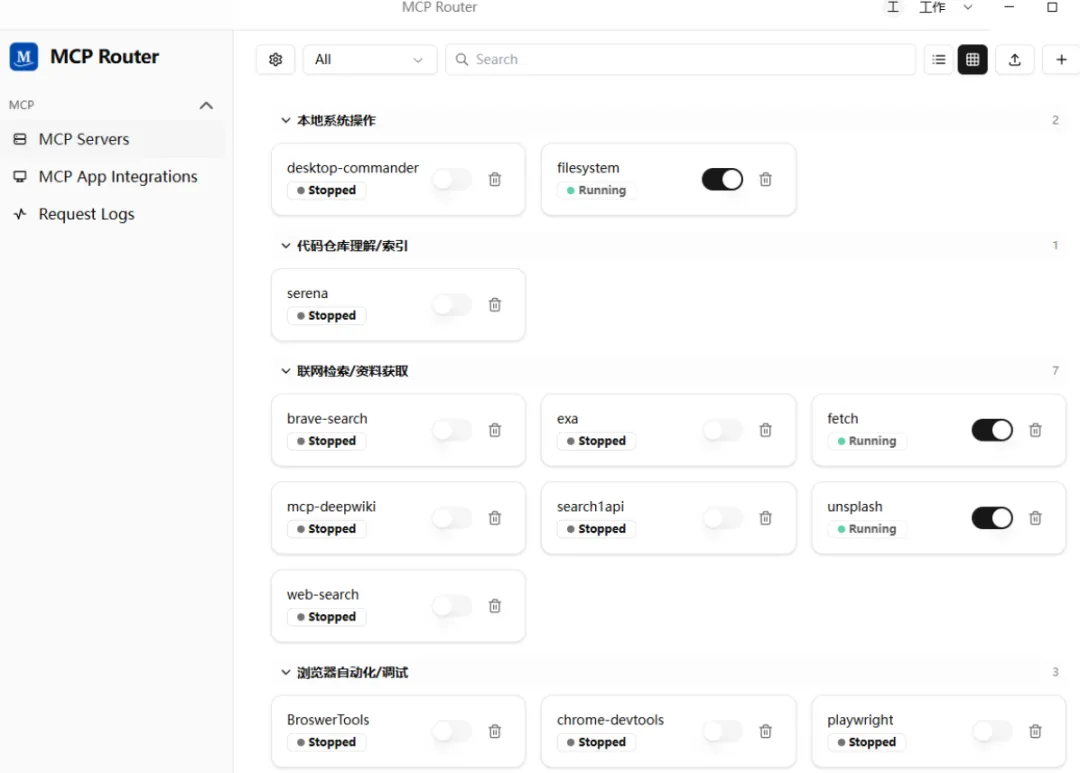Open the filesystem server card name
The height and width of the screenshot is (773, 1080).
tap(588, 167)
